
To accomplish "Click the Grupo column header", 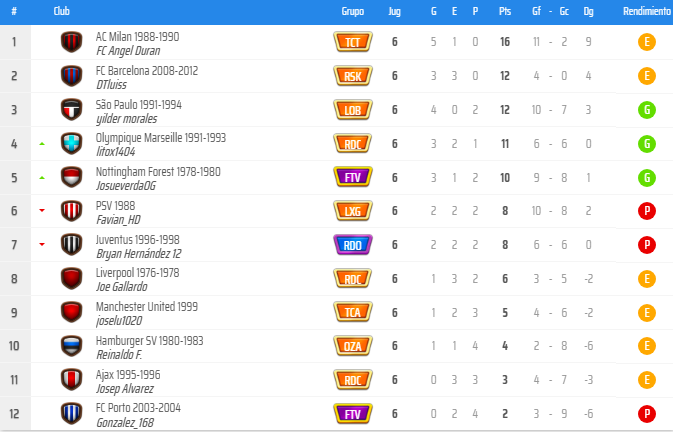I will (x=352, y=11).
